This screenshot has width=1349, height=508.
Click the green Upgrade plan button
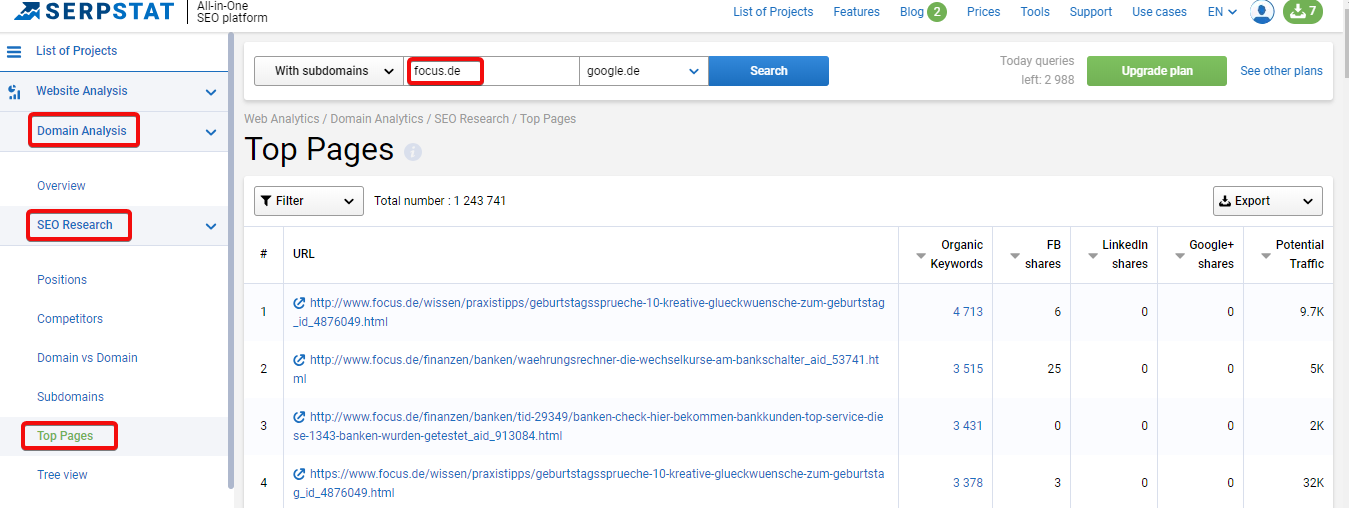1157,71
